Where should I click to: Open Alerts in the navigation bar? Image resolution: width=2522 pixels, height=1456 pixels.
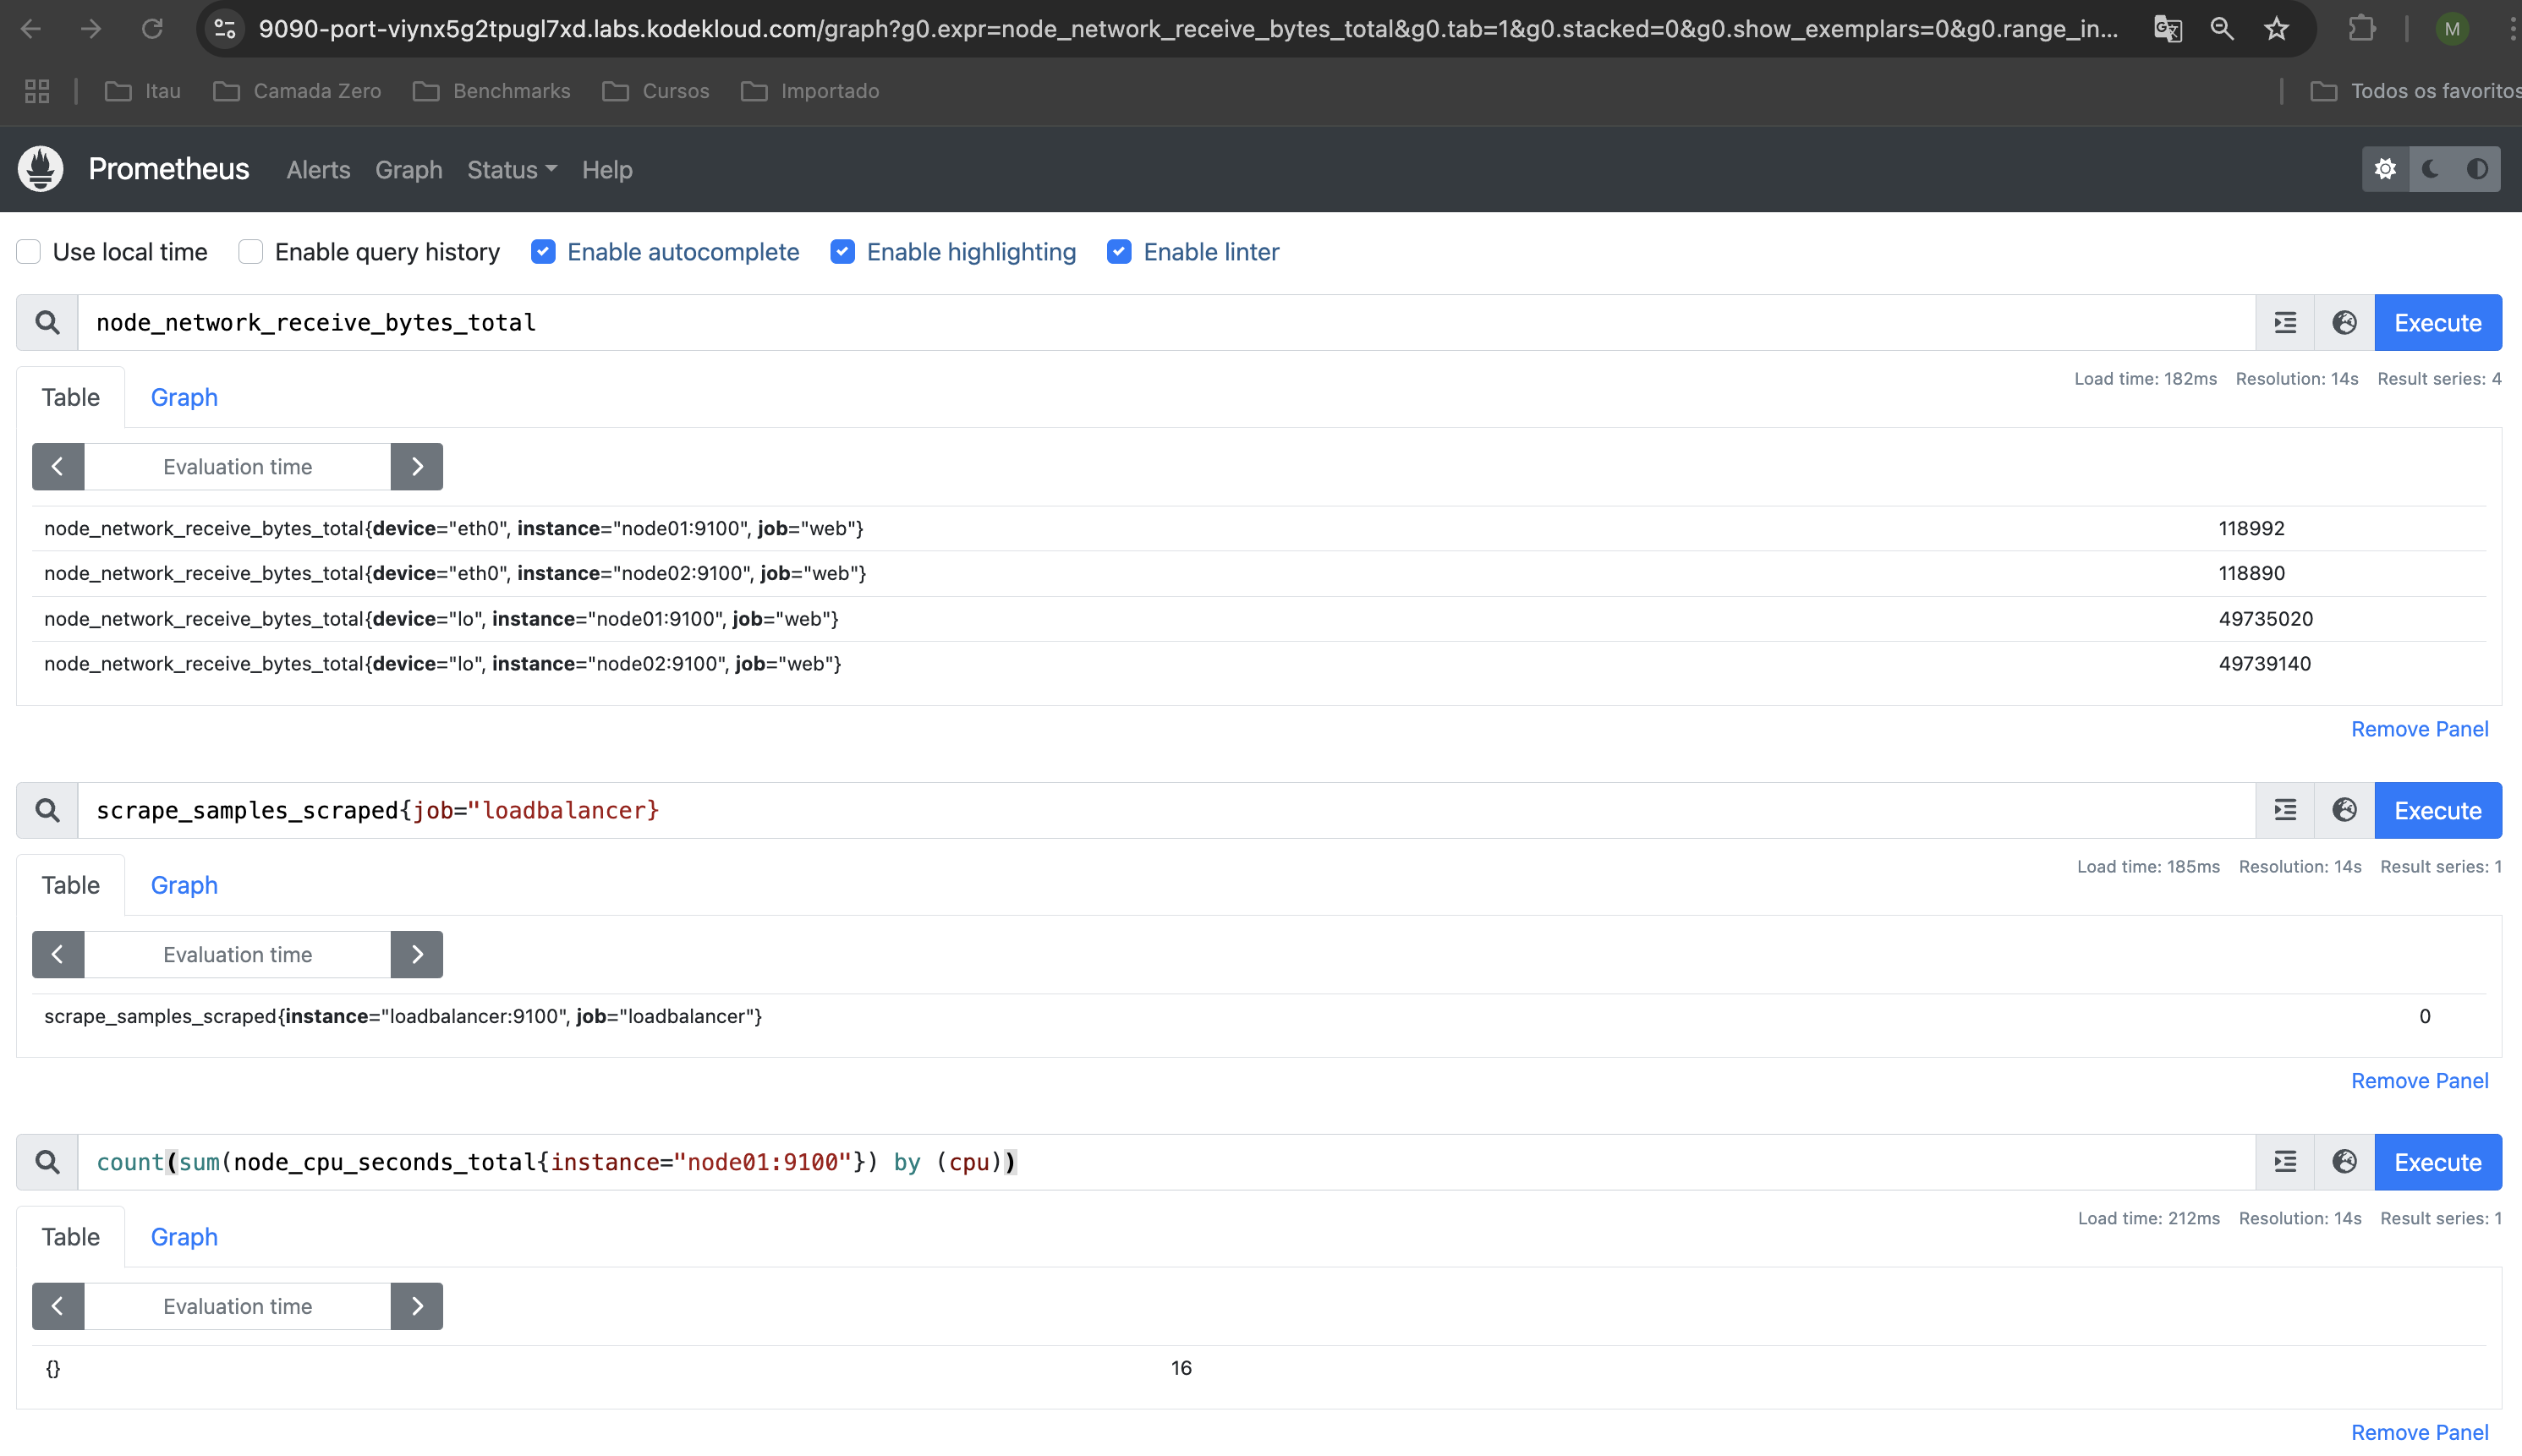318,170
